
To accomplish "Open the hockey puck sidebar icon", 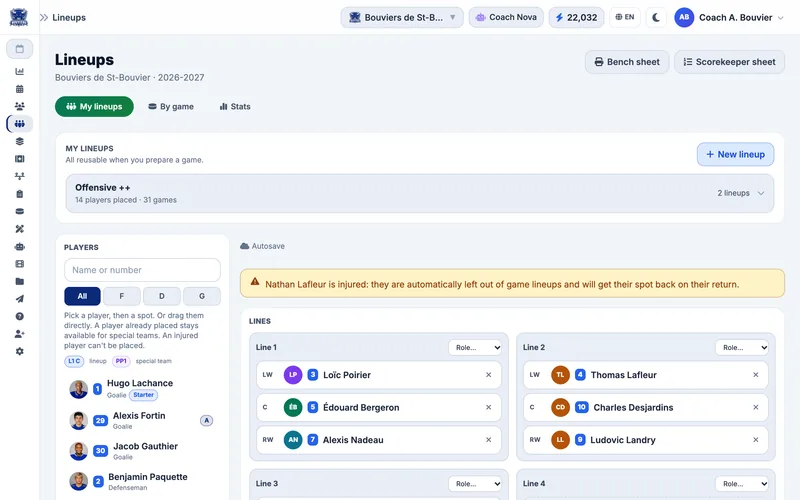I will tap(19, 211).
